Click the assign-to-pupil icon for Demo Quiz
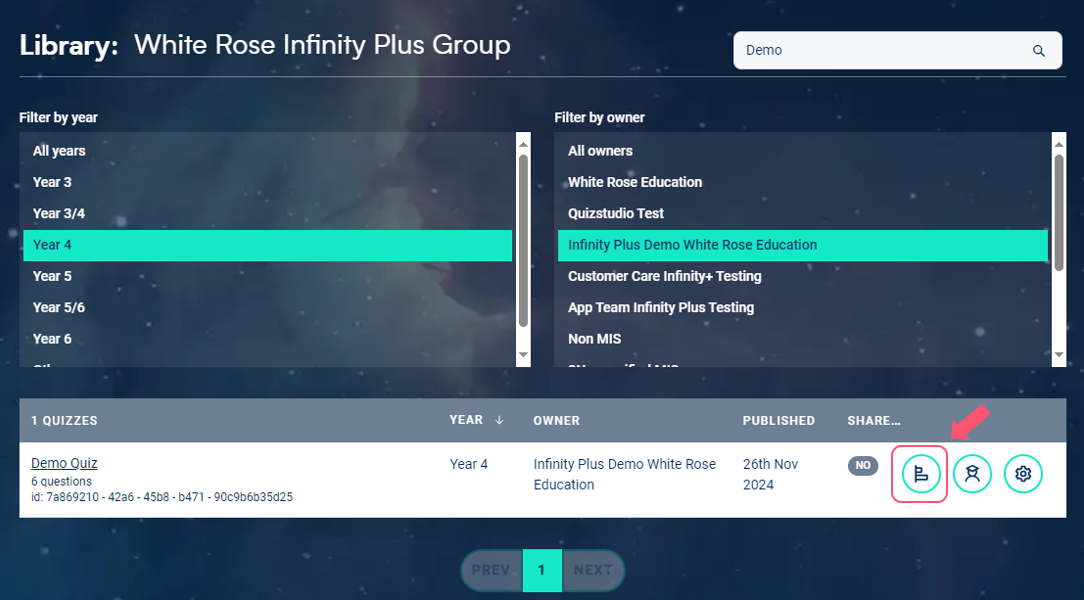The width and height of the screenshot is (1084, 600). (x=971, y=474)
